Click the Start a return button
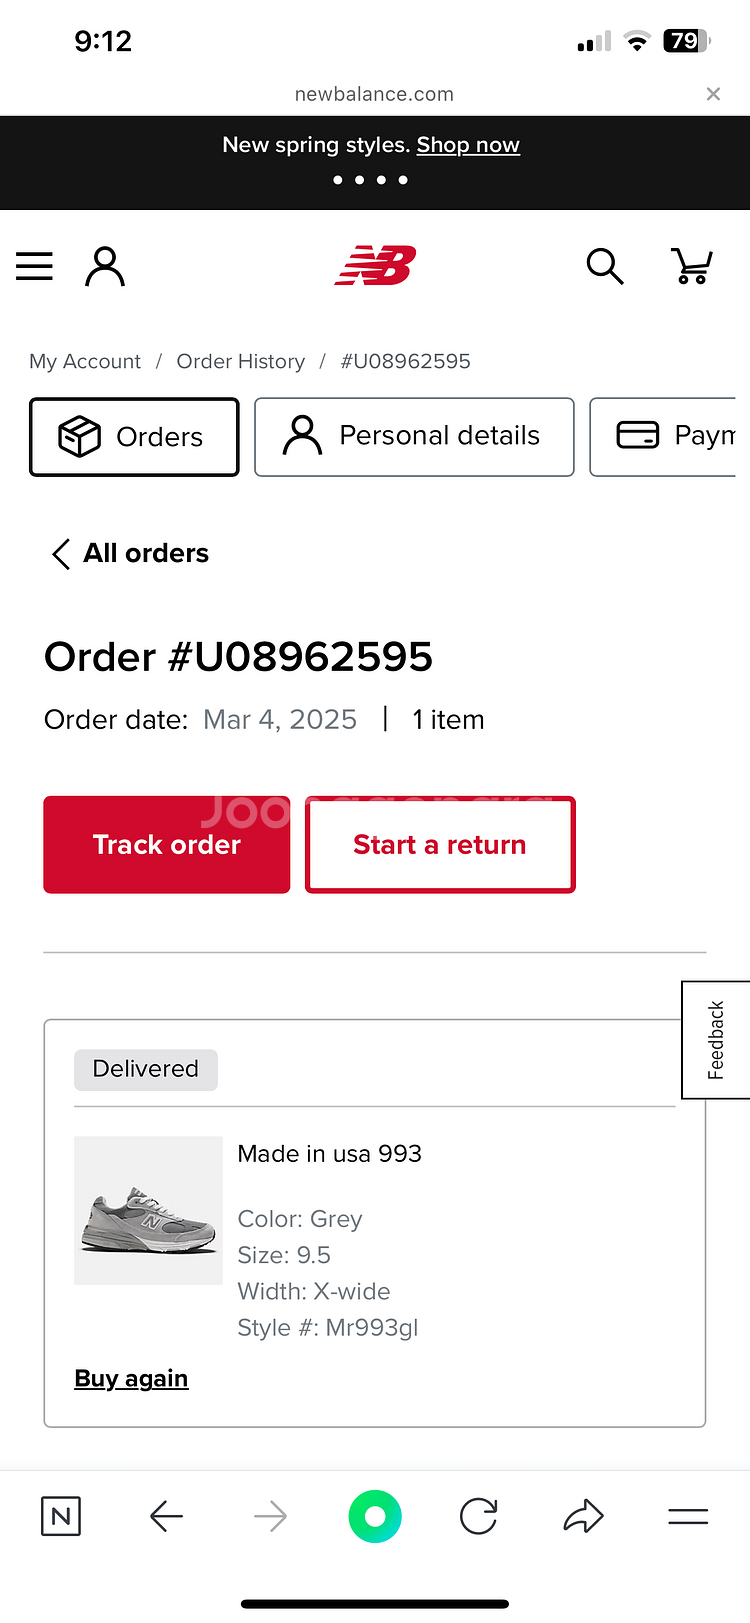This screenshot has width=750, height=1623. pyautogui.click(x=440, y=845)
